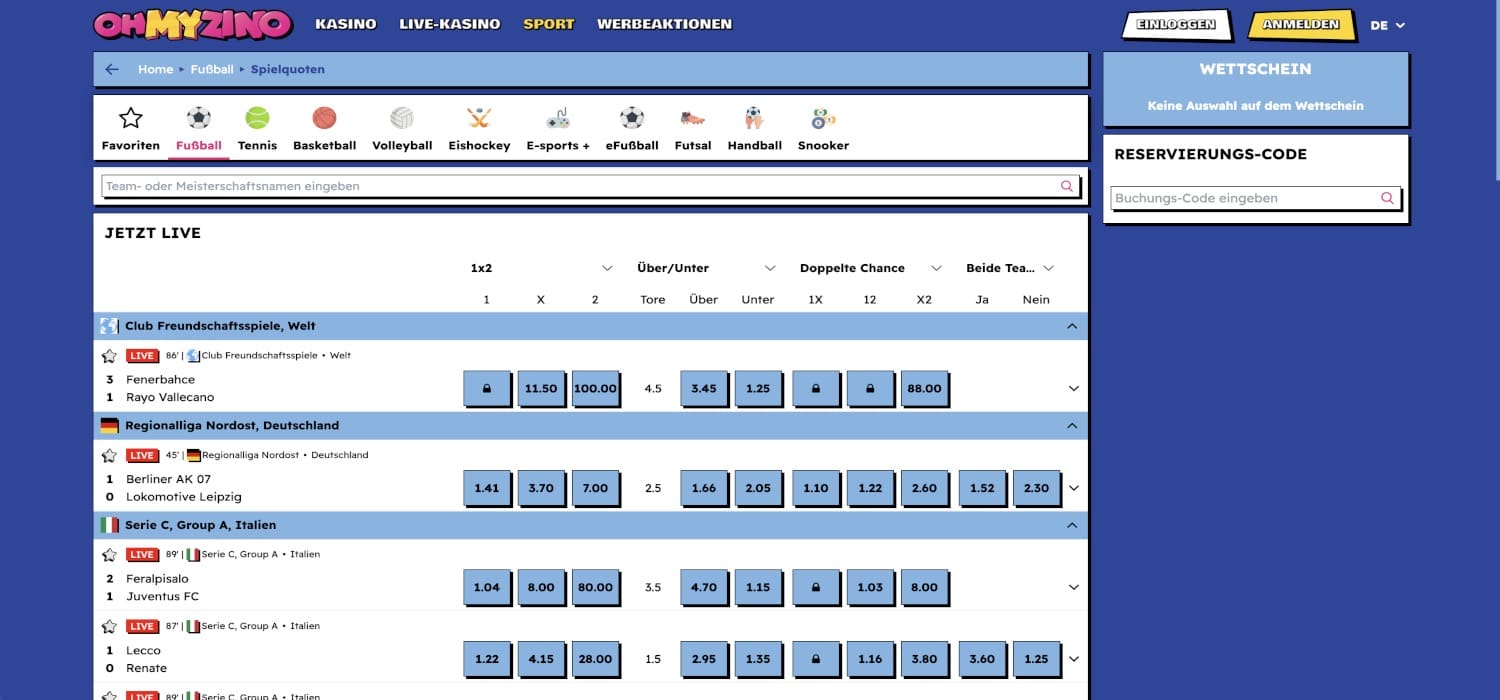Click the search magnifier in team search field

click(x=1067, y=186)
